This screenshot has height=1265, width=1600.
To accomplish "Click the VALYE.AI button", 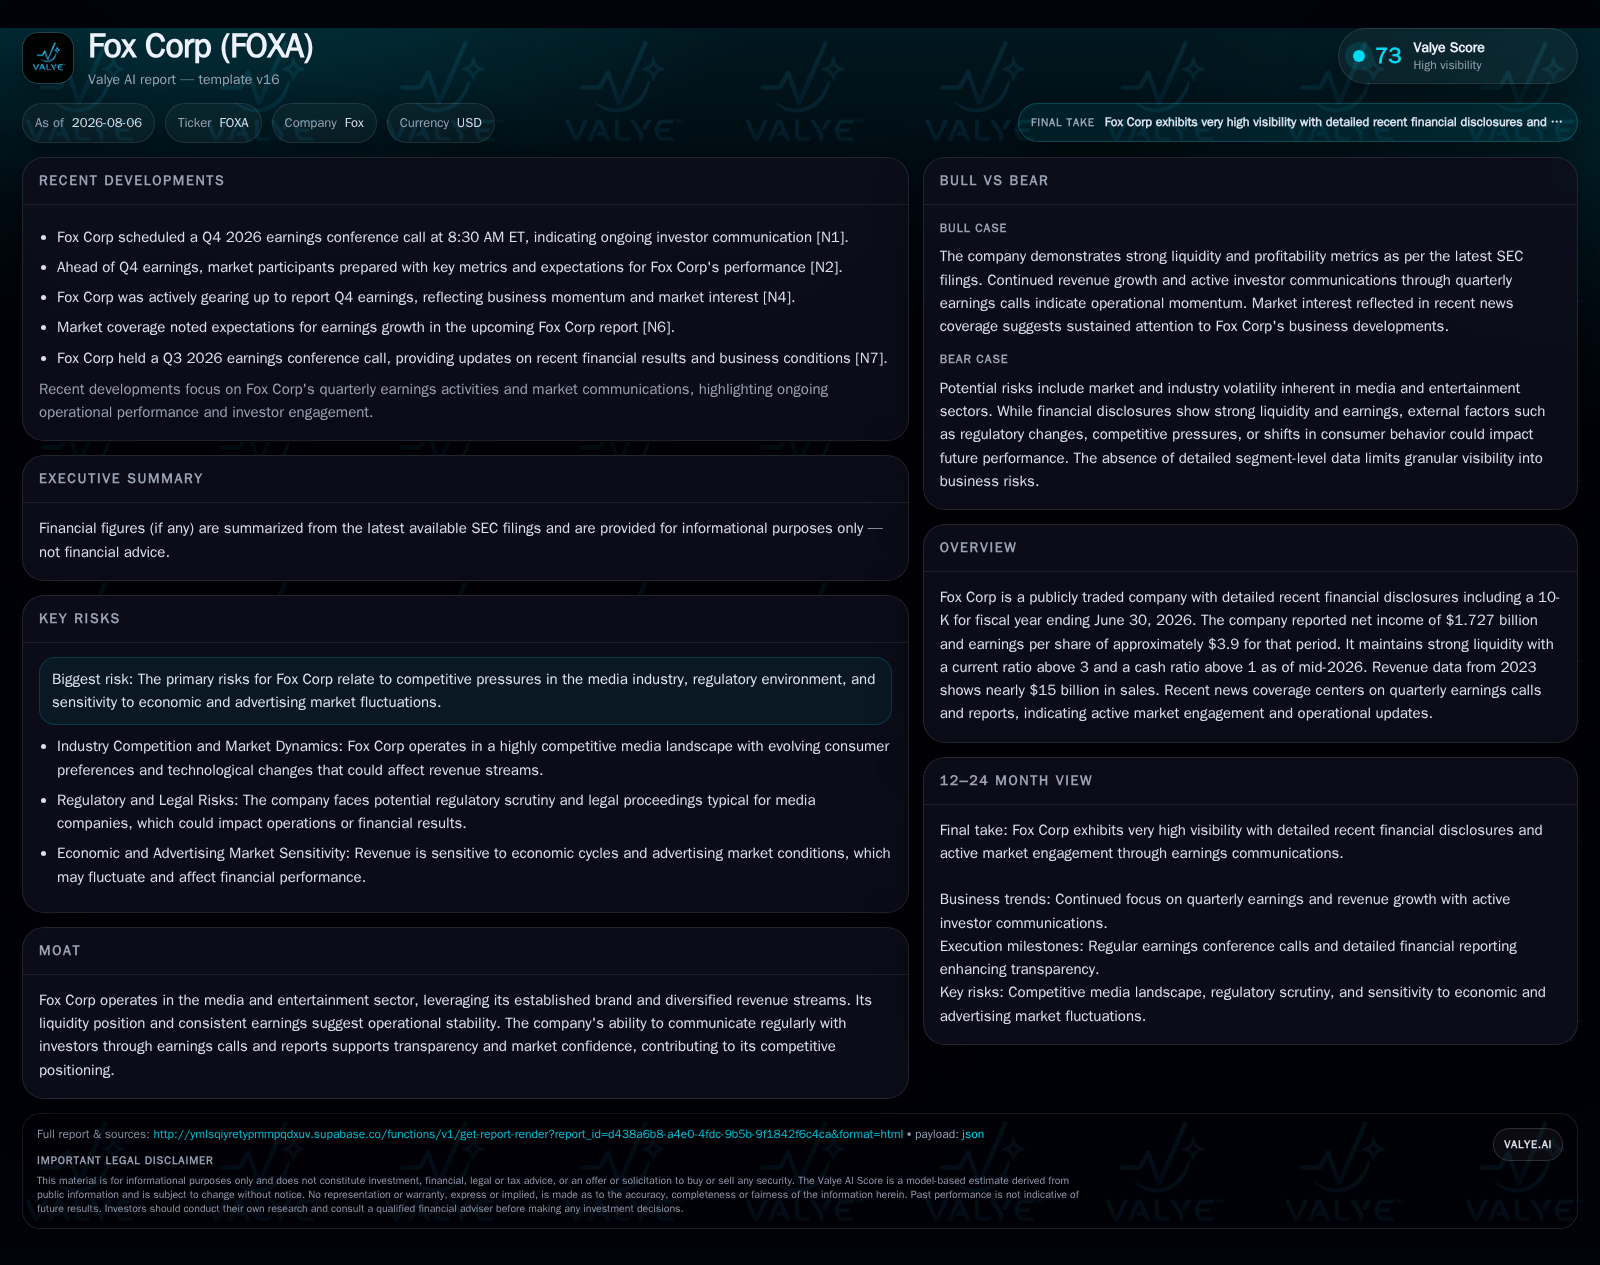I will (x=1527, y=1144).
